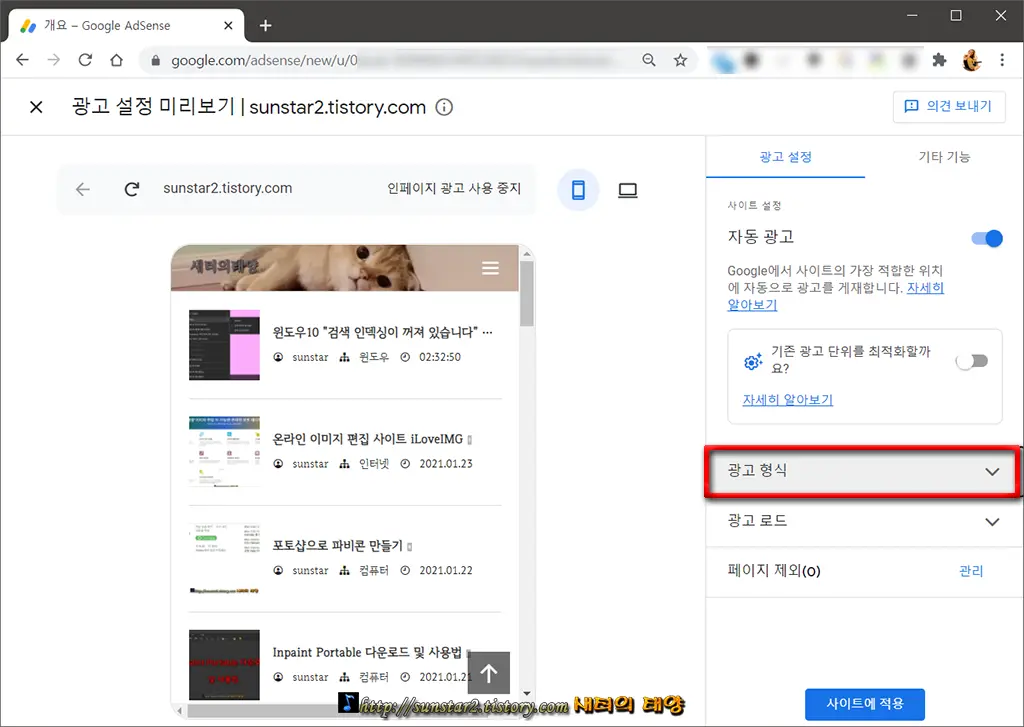Click the info icon beside sunstar2.tistory.com title
1024x727 pixels.
[444, 107]
